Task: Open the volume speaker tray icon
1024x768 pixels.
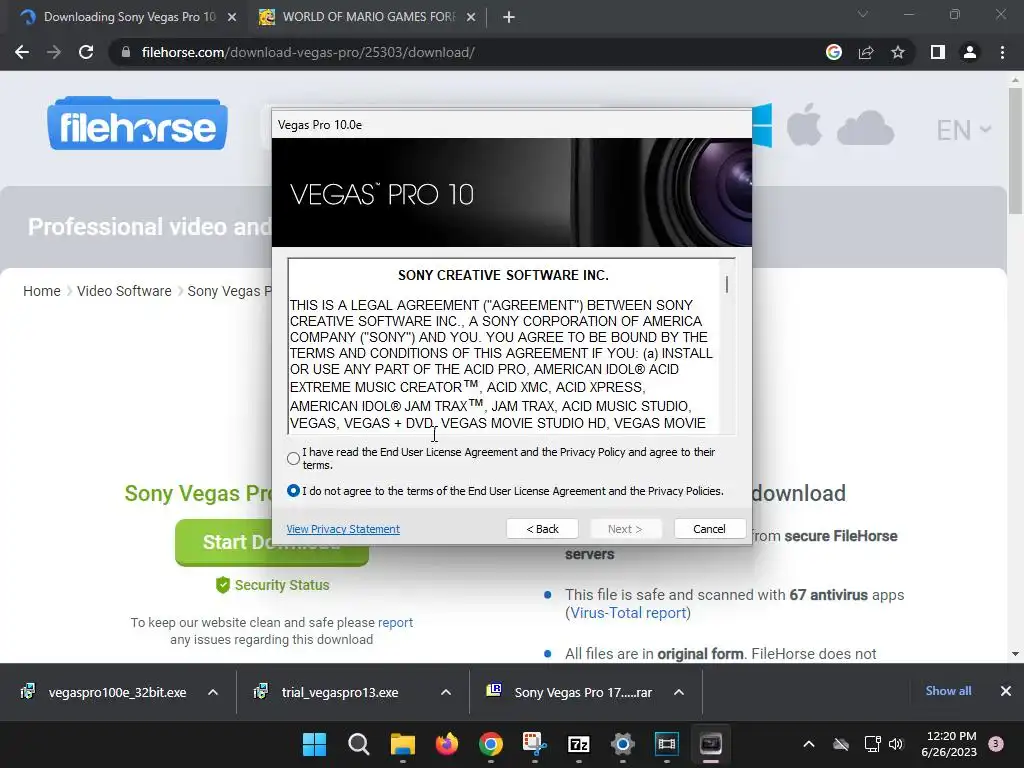Action: point(896,744)
